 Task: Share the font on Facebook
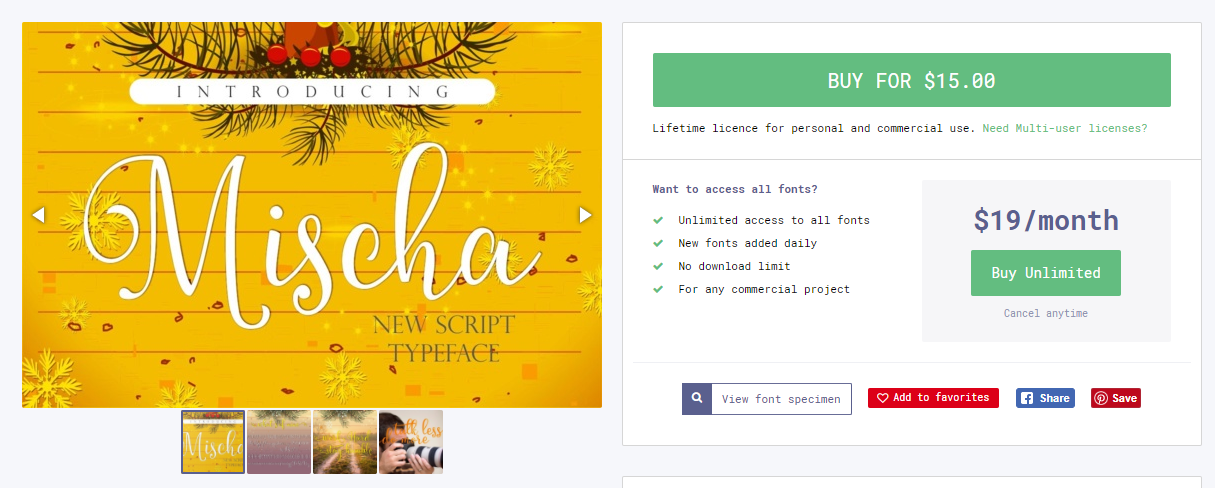pos(1045,398)
